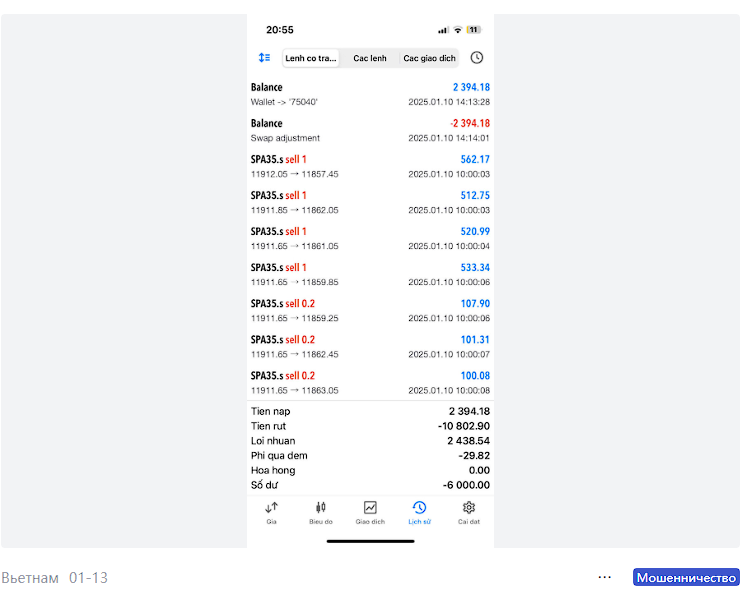Click the blue Мошенничество tag
The image size is (751, 603).
685,577
